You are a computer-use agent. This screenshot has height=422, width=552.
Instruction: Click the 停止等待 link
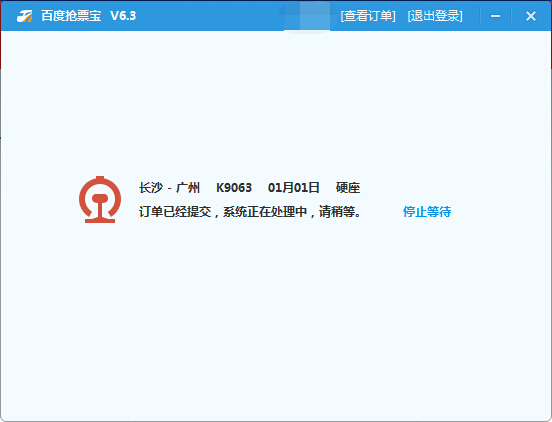click(427, 212)
